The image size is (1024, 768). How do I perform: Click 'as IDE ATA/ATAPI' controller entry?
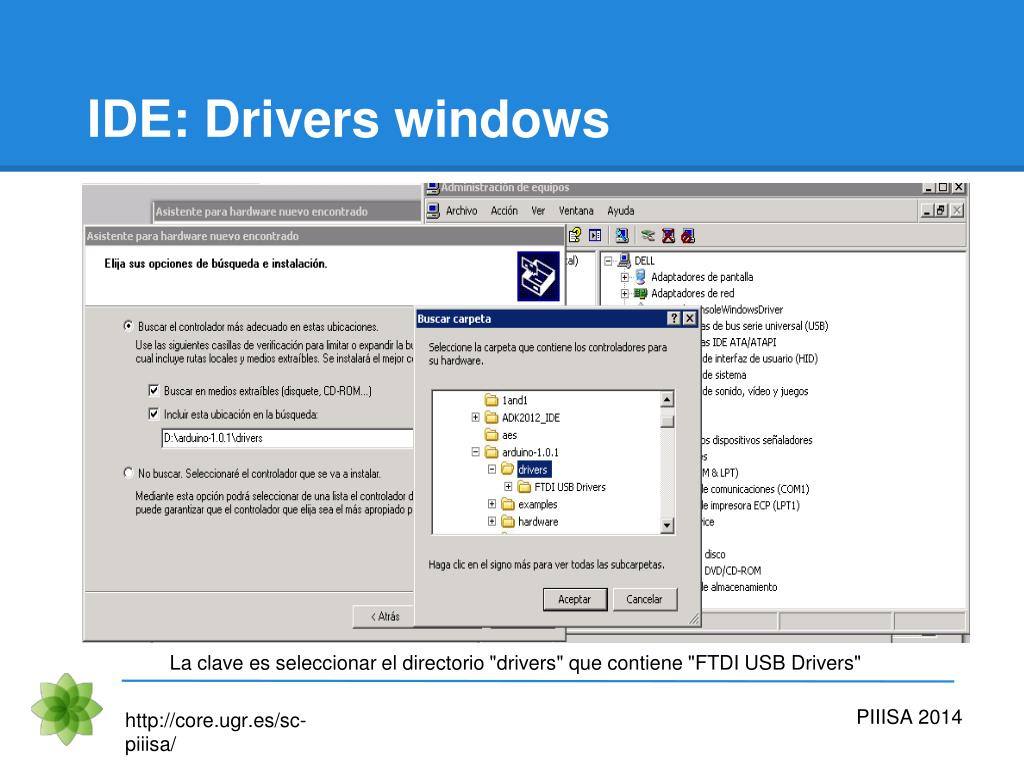tap(739, 342)
